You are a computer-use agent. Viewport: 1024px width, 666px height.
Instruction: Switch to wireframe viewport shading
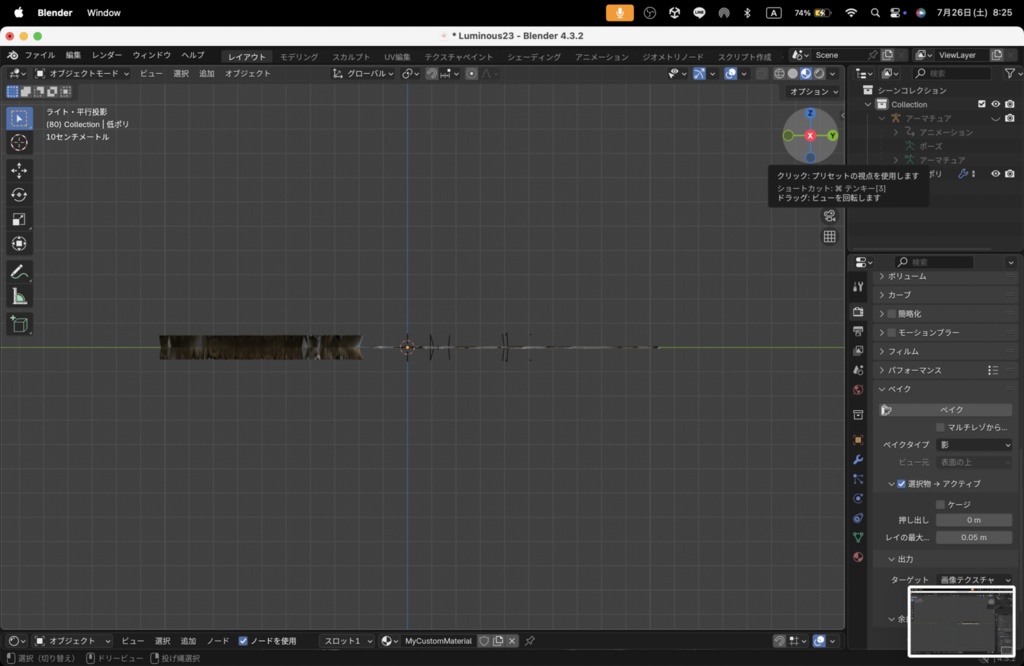point(779,74)
